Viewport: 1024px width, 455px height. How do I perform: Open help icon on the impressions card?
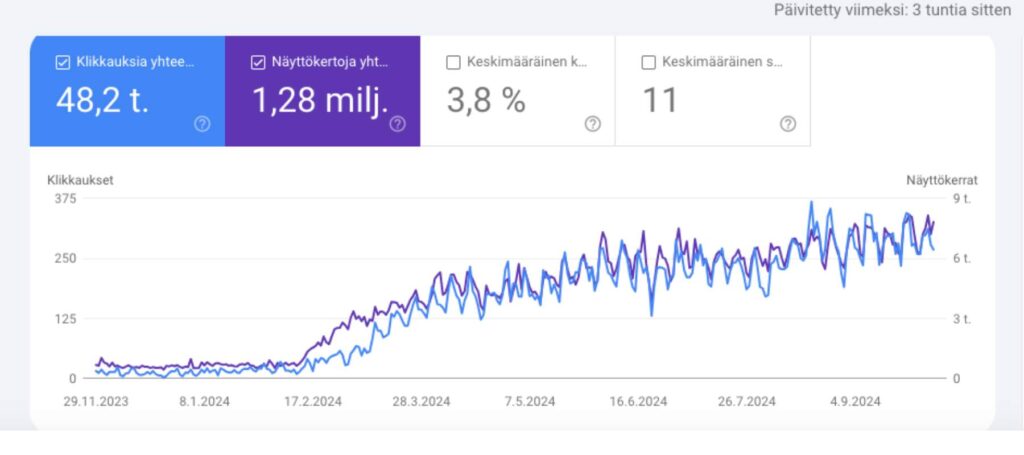coord(397,124)
